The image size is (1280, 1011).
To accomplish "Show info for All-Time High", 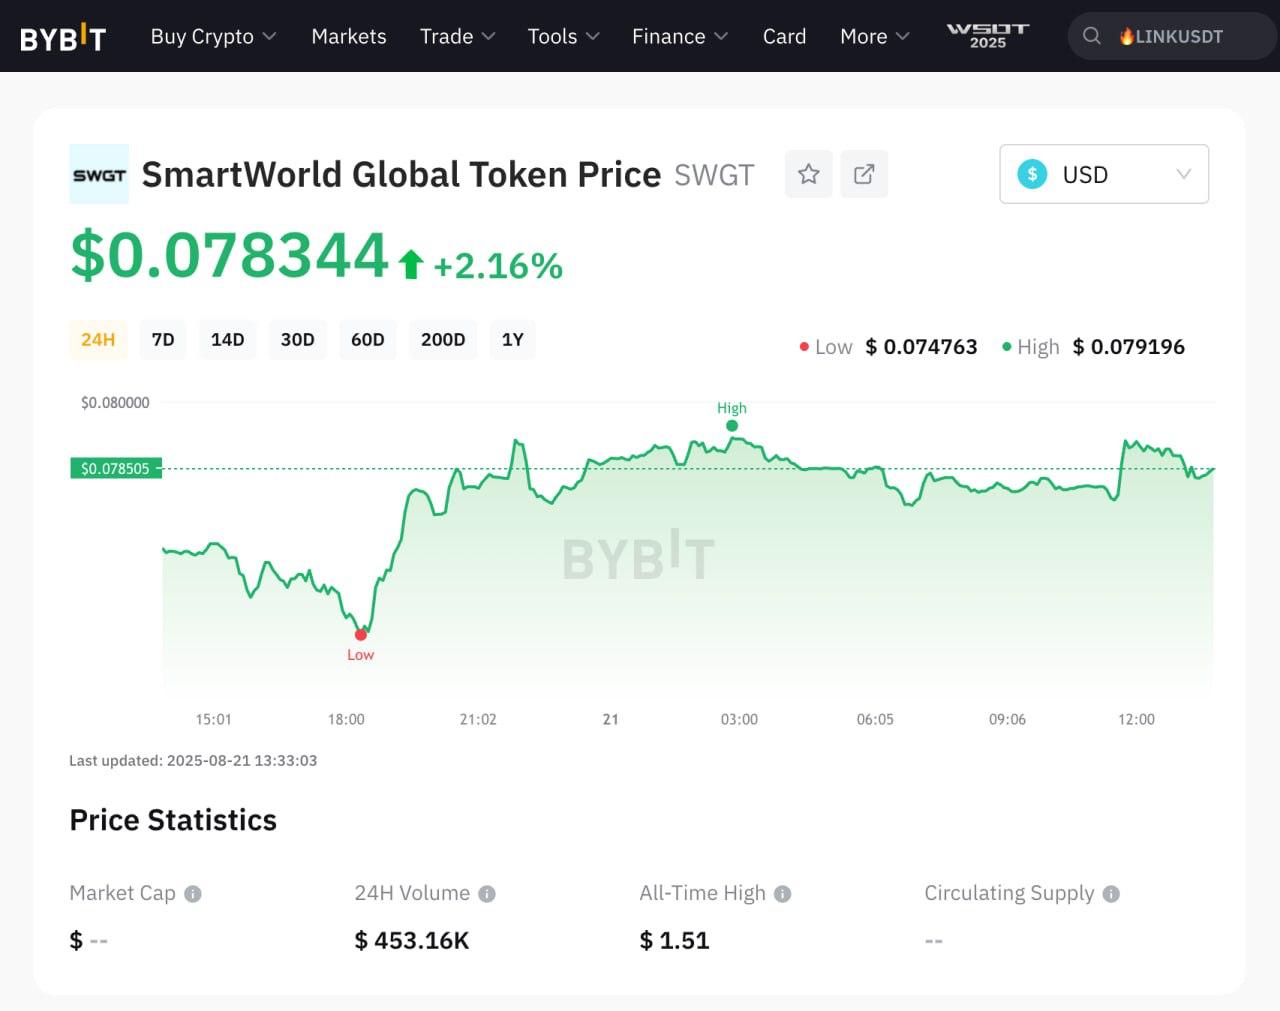I will pyautogui.click(x=783, y=894).
